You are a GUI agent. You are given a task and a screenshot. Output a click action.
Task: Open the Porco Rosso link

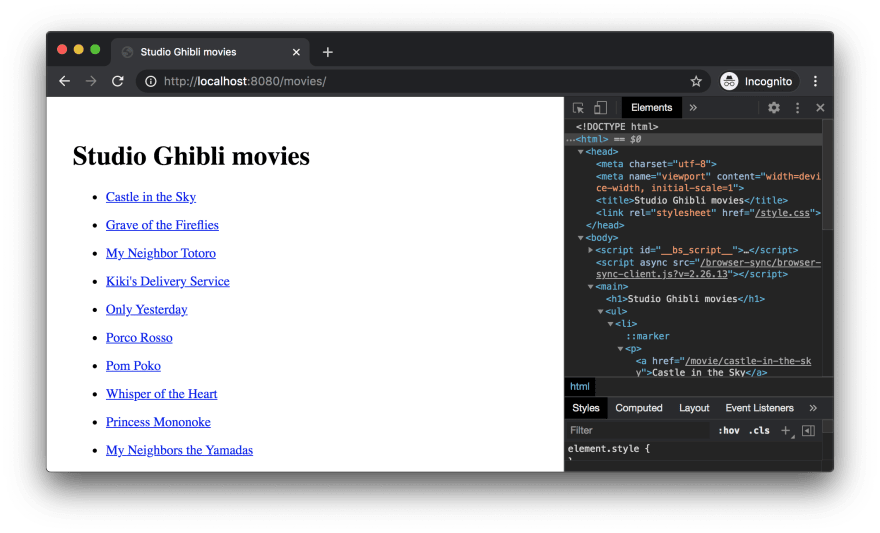tap(139, 337)
